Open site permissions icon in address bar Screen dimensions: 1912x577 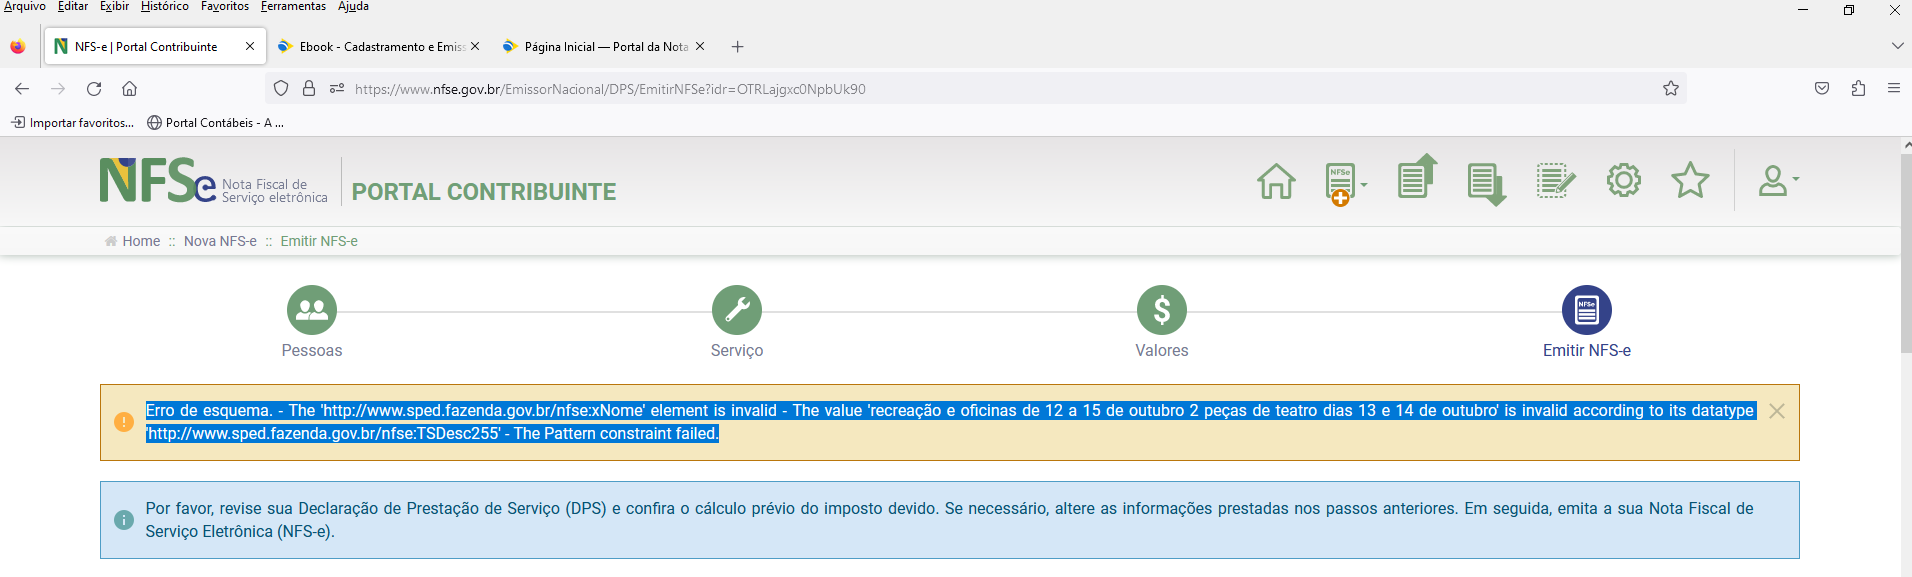point(337,89)
